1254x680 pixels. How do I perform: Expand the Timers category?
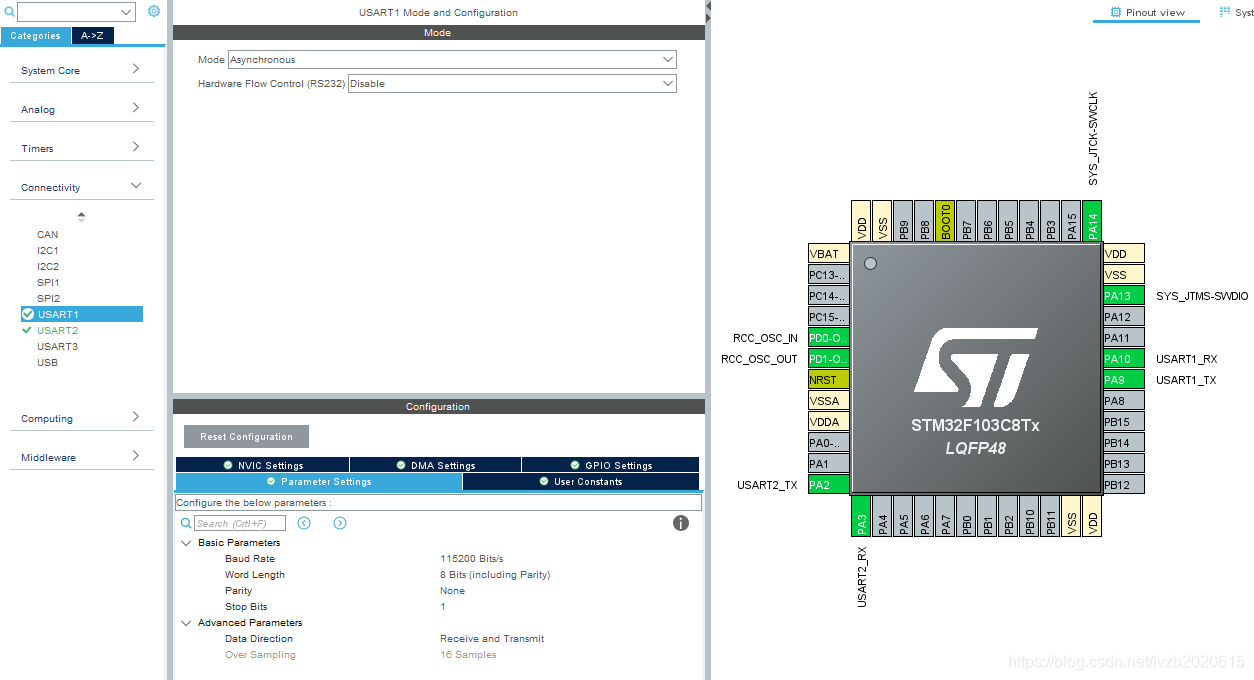click(82, 148)
